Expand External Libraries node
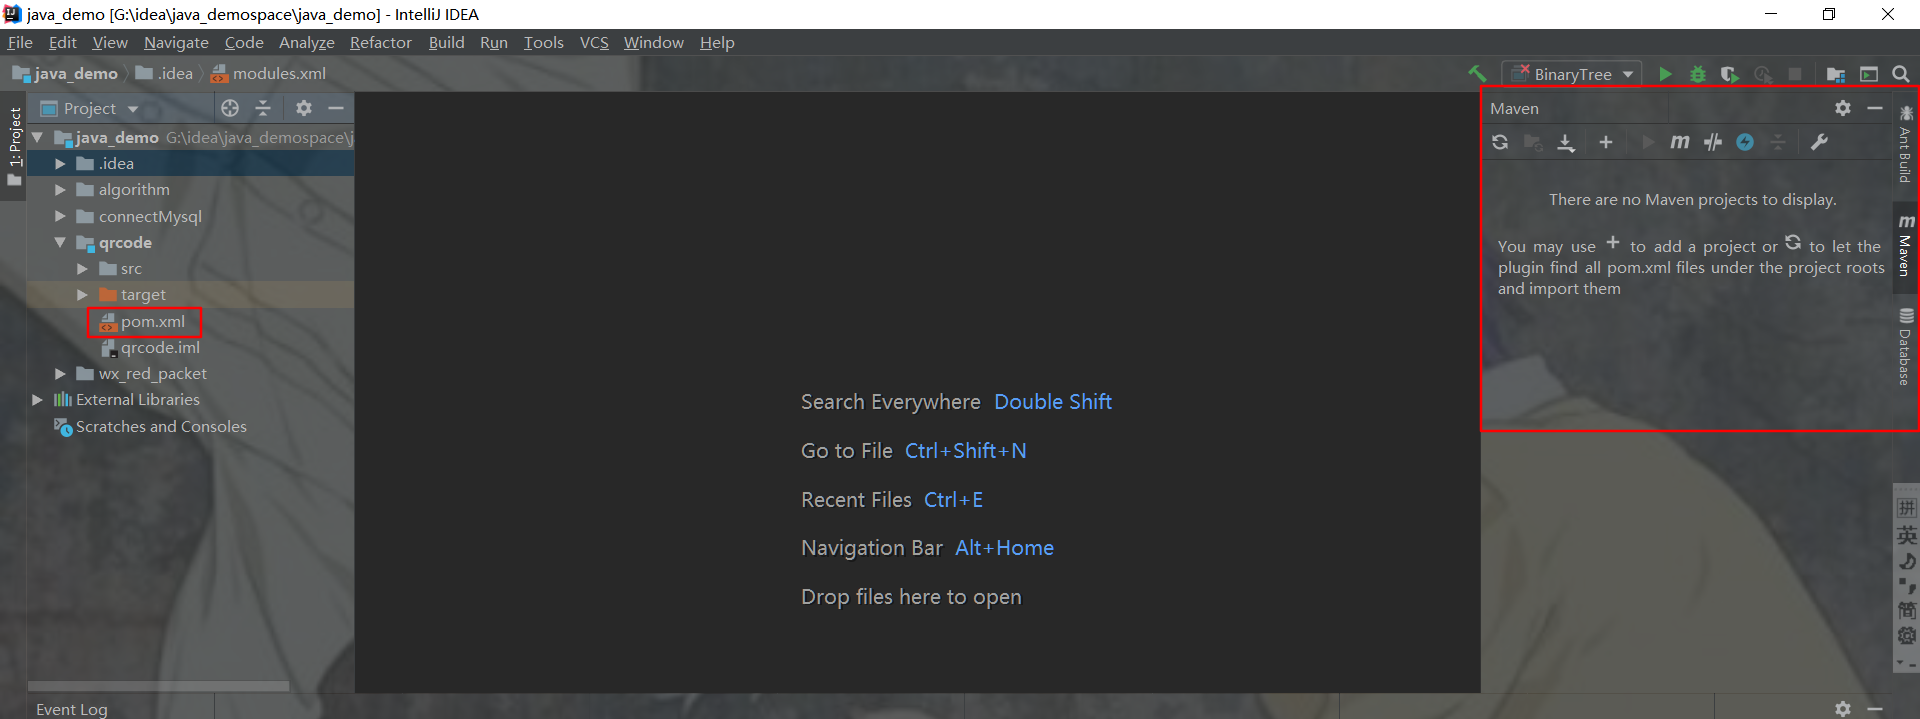The width and height of the screenshot is (1920, 719). coord(38,399)
